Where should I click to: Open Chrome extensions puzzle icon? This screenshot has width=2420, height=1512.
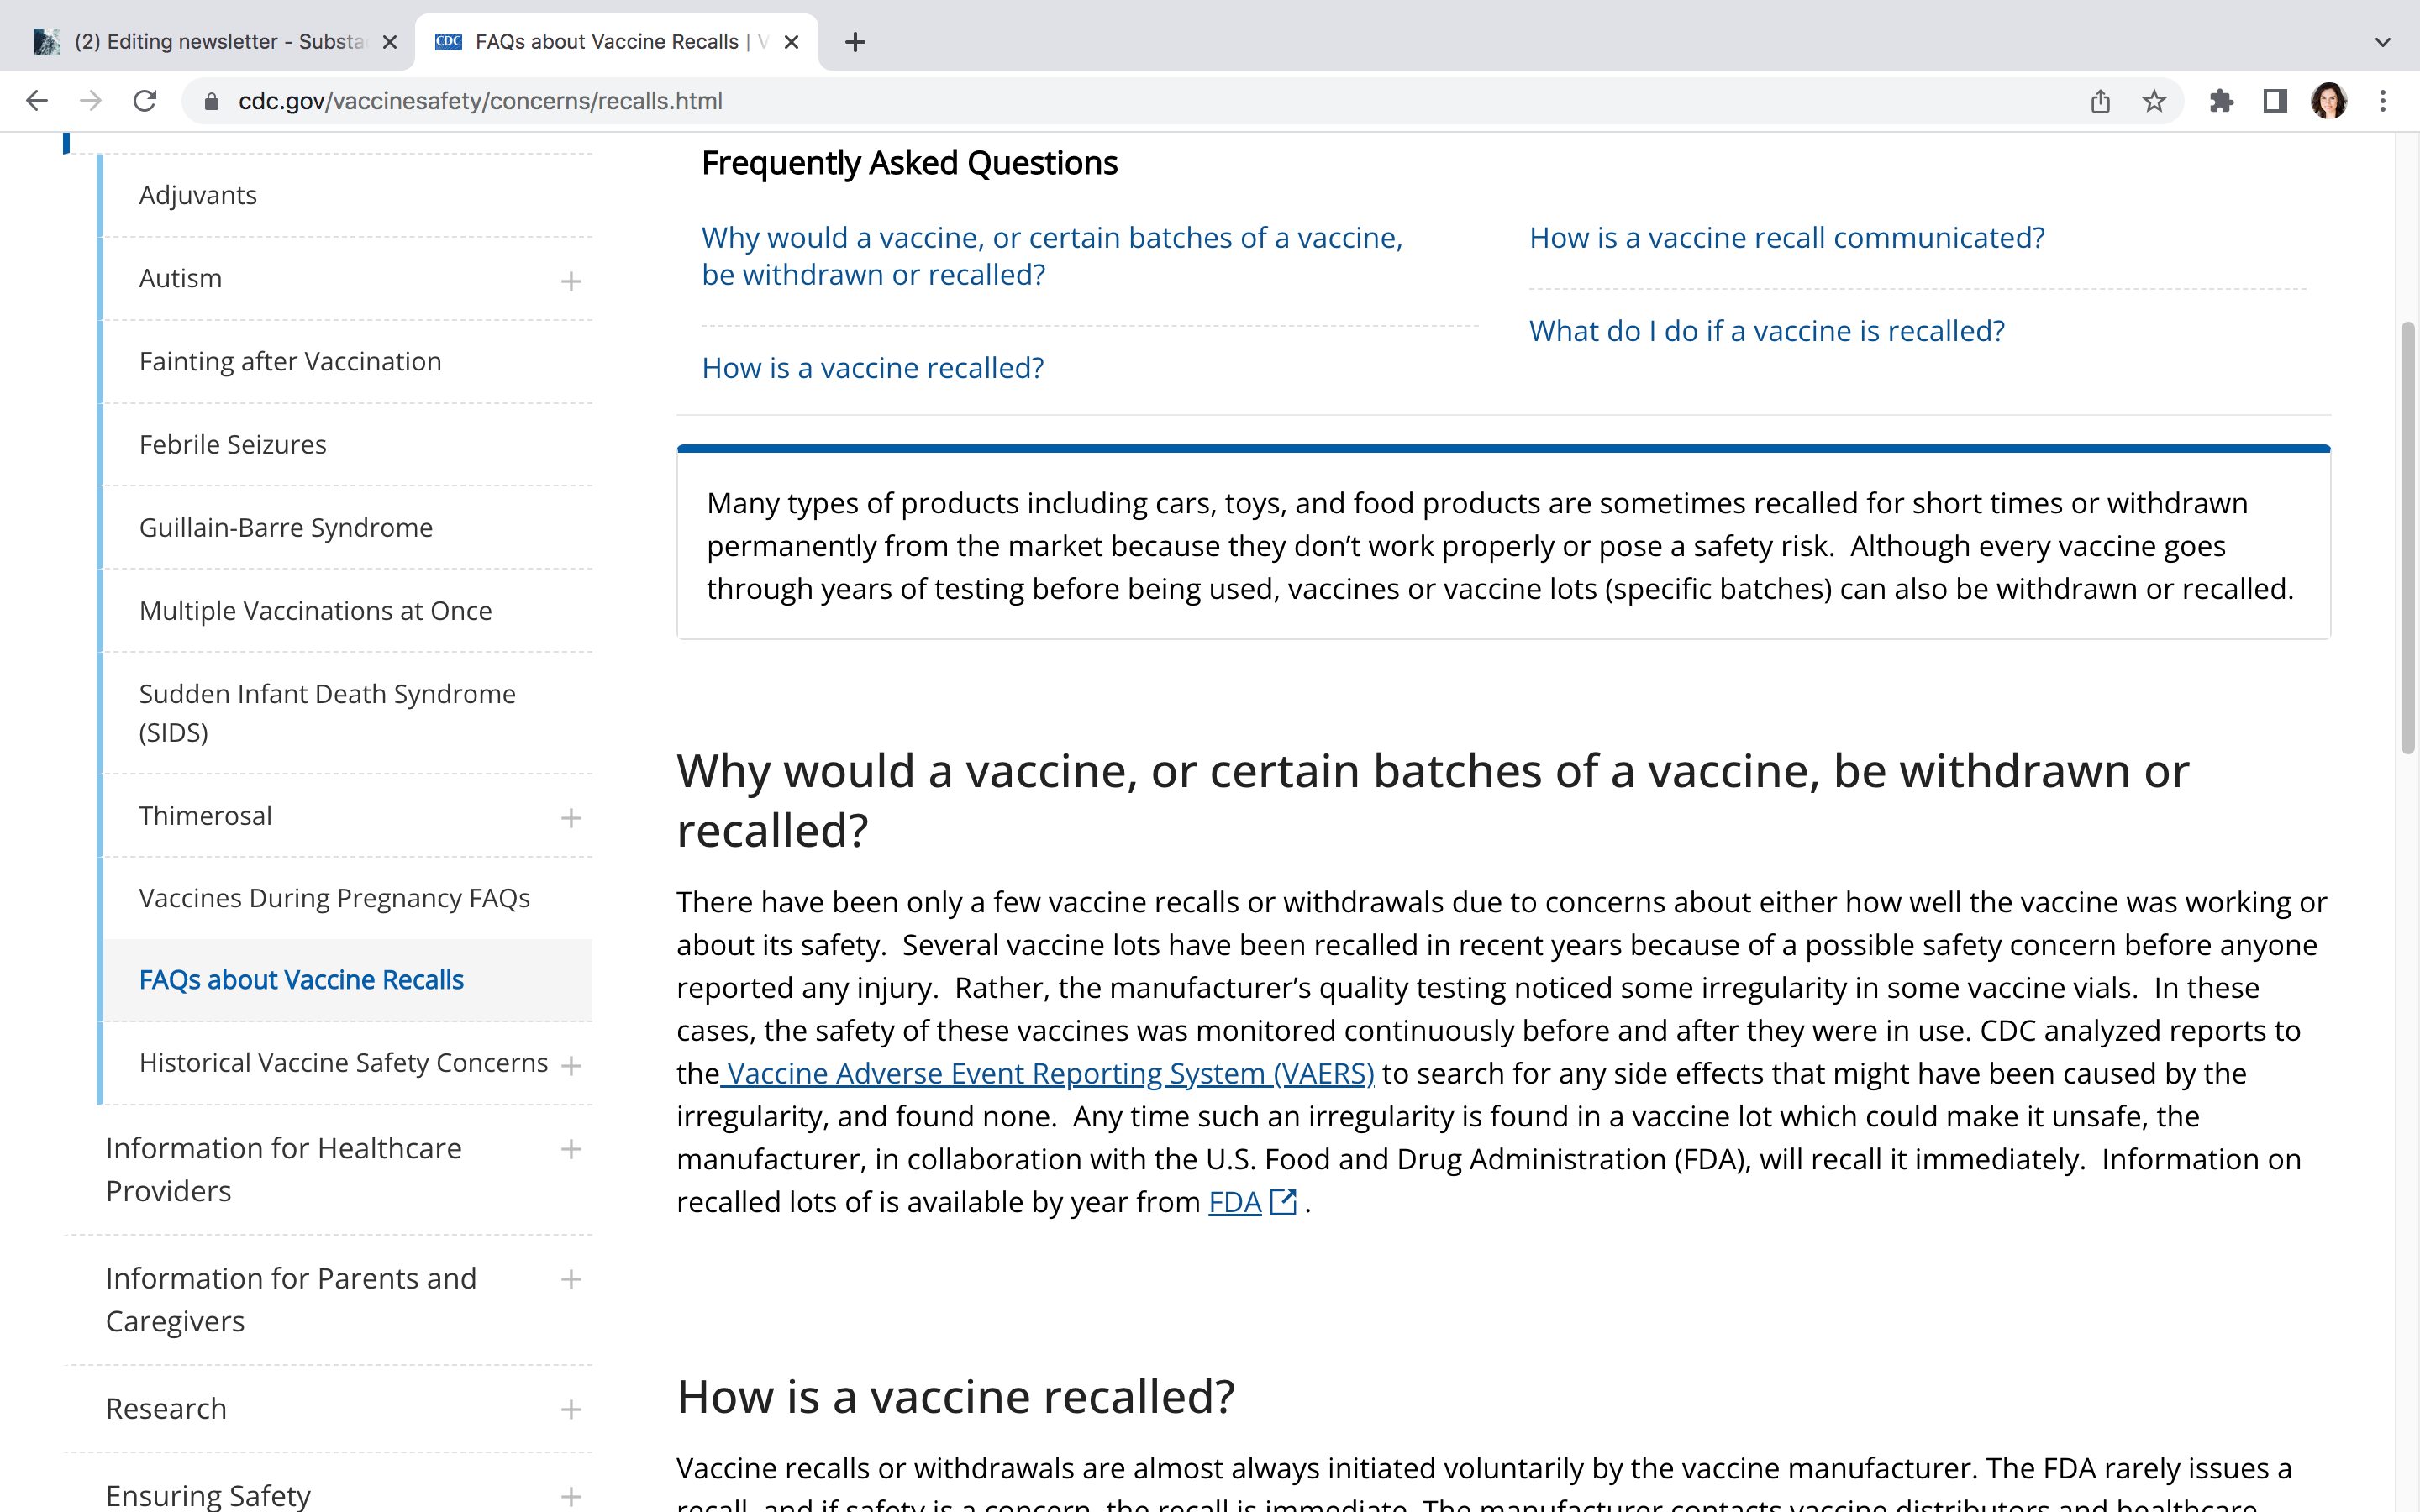point(2221,101)
